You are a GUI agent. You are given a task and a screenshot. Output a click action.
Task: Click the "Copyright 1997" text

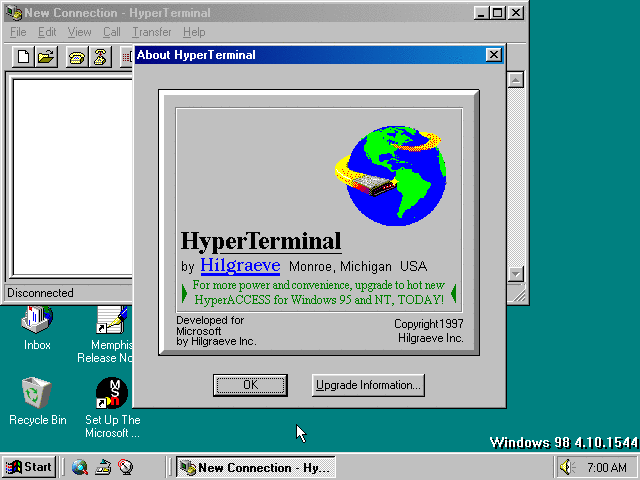click(x=429, y=324)
